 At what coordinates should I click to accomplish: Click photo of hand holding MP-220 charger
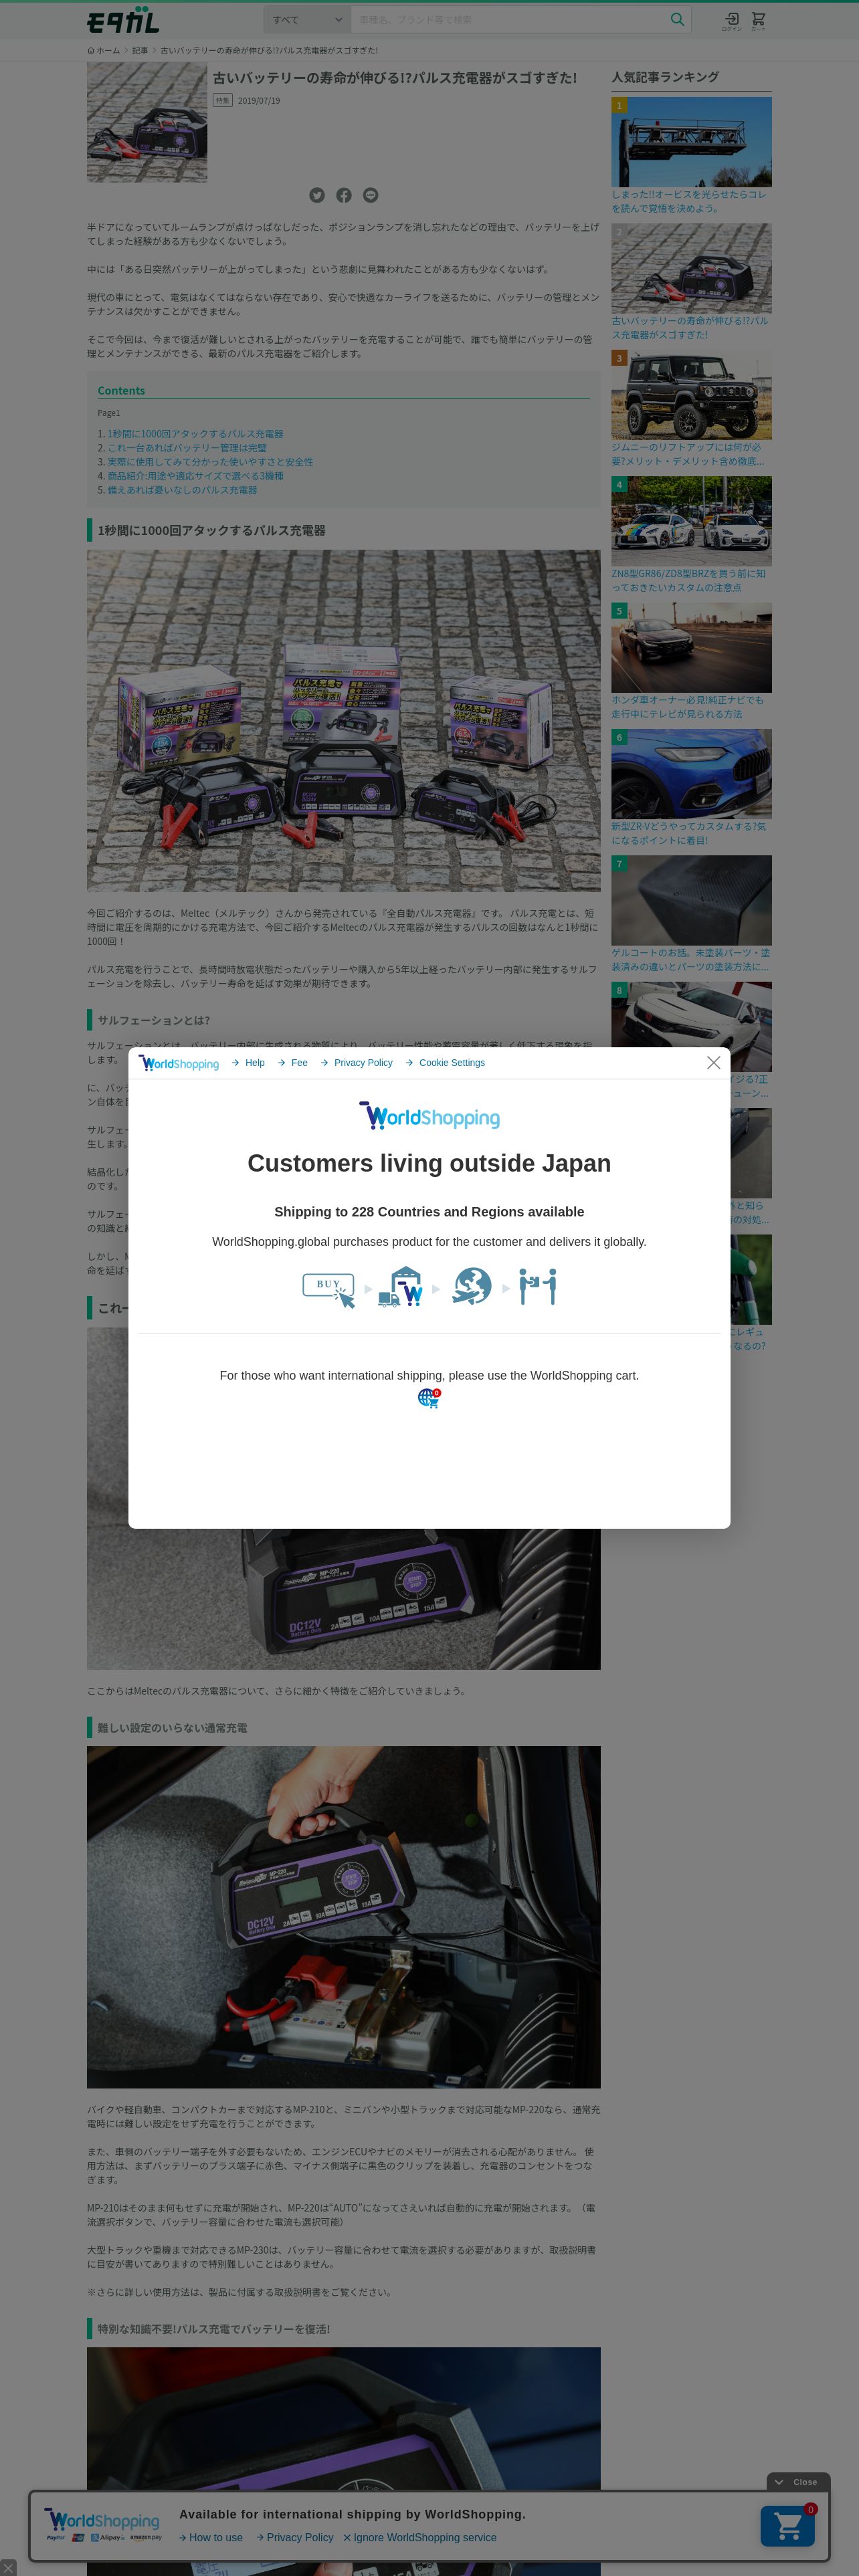pyautogui.click(x=344, y=1917)
